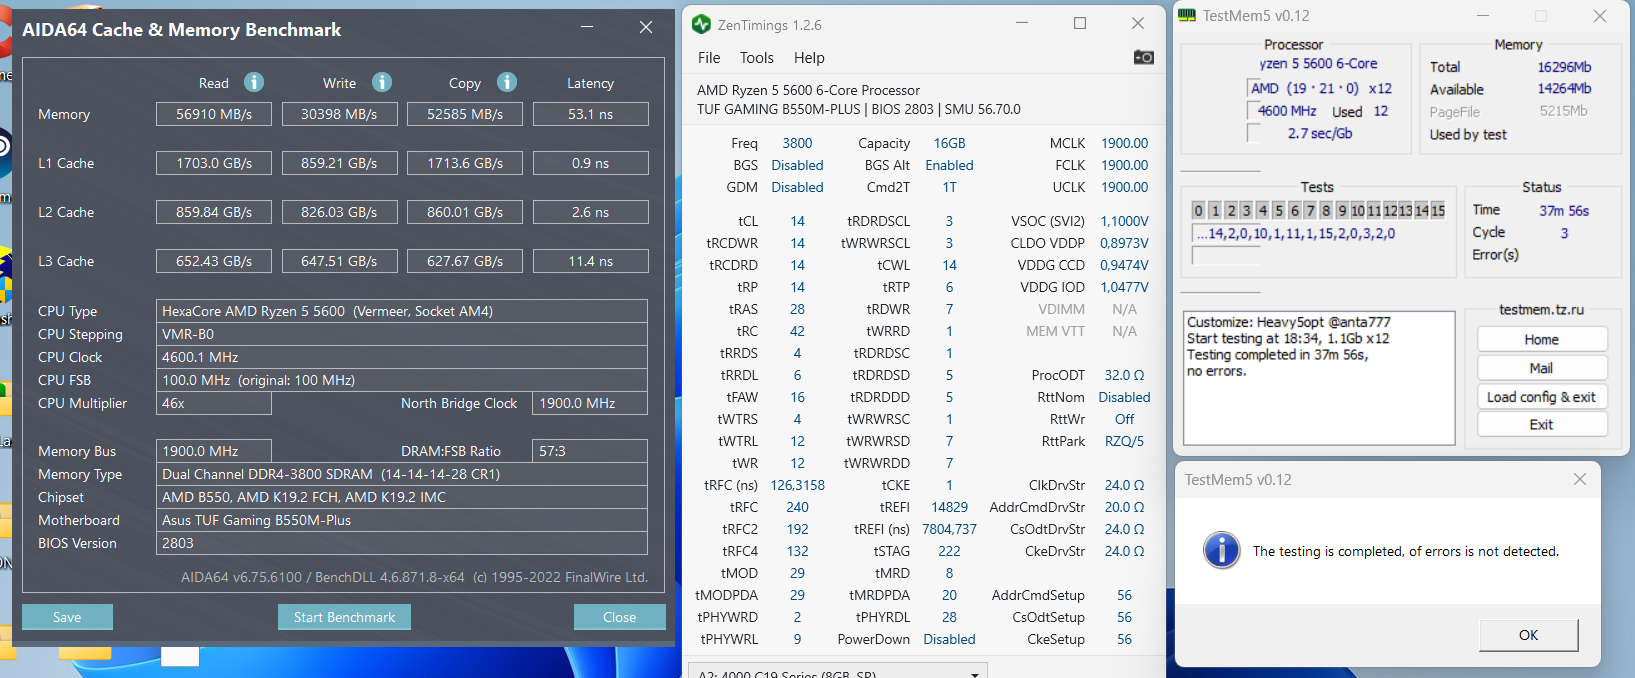Screen dimensions: 1635x678
Task: Minimize the AIDA64 benchmark window
Action: point(587,27)
